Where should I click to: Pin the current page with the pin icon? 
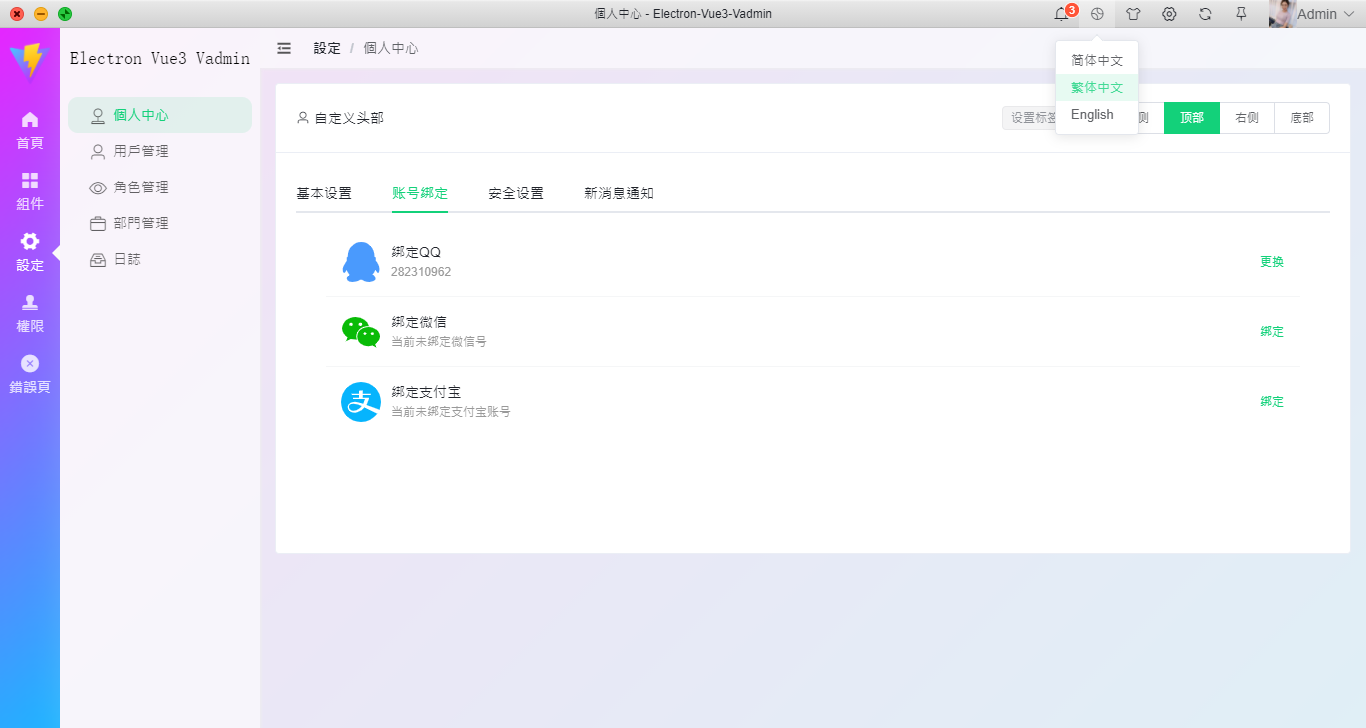1239,14
